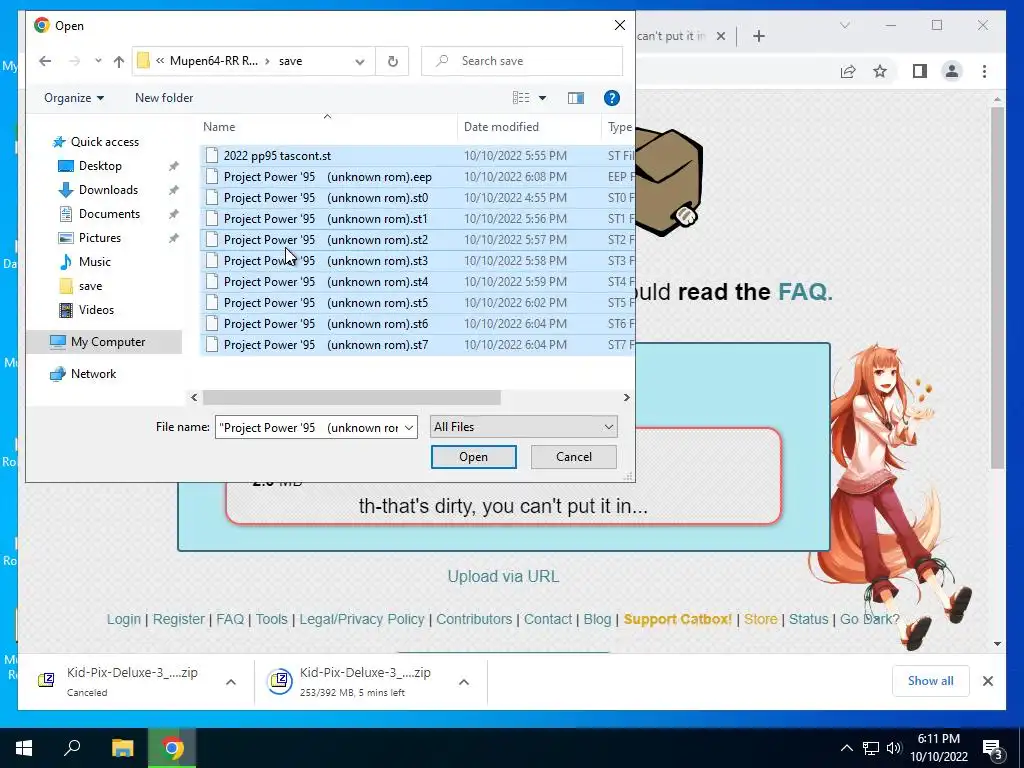
Task: Open Desktop in navigation pane
Action: [100, 166]
